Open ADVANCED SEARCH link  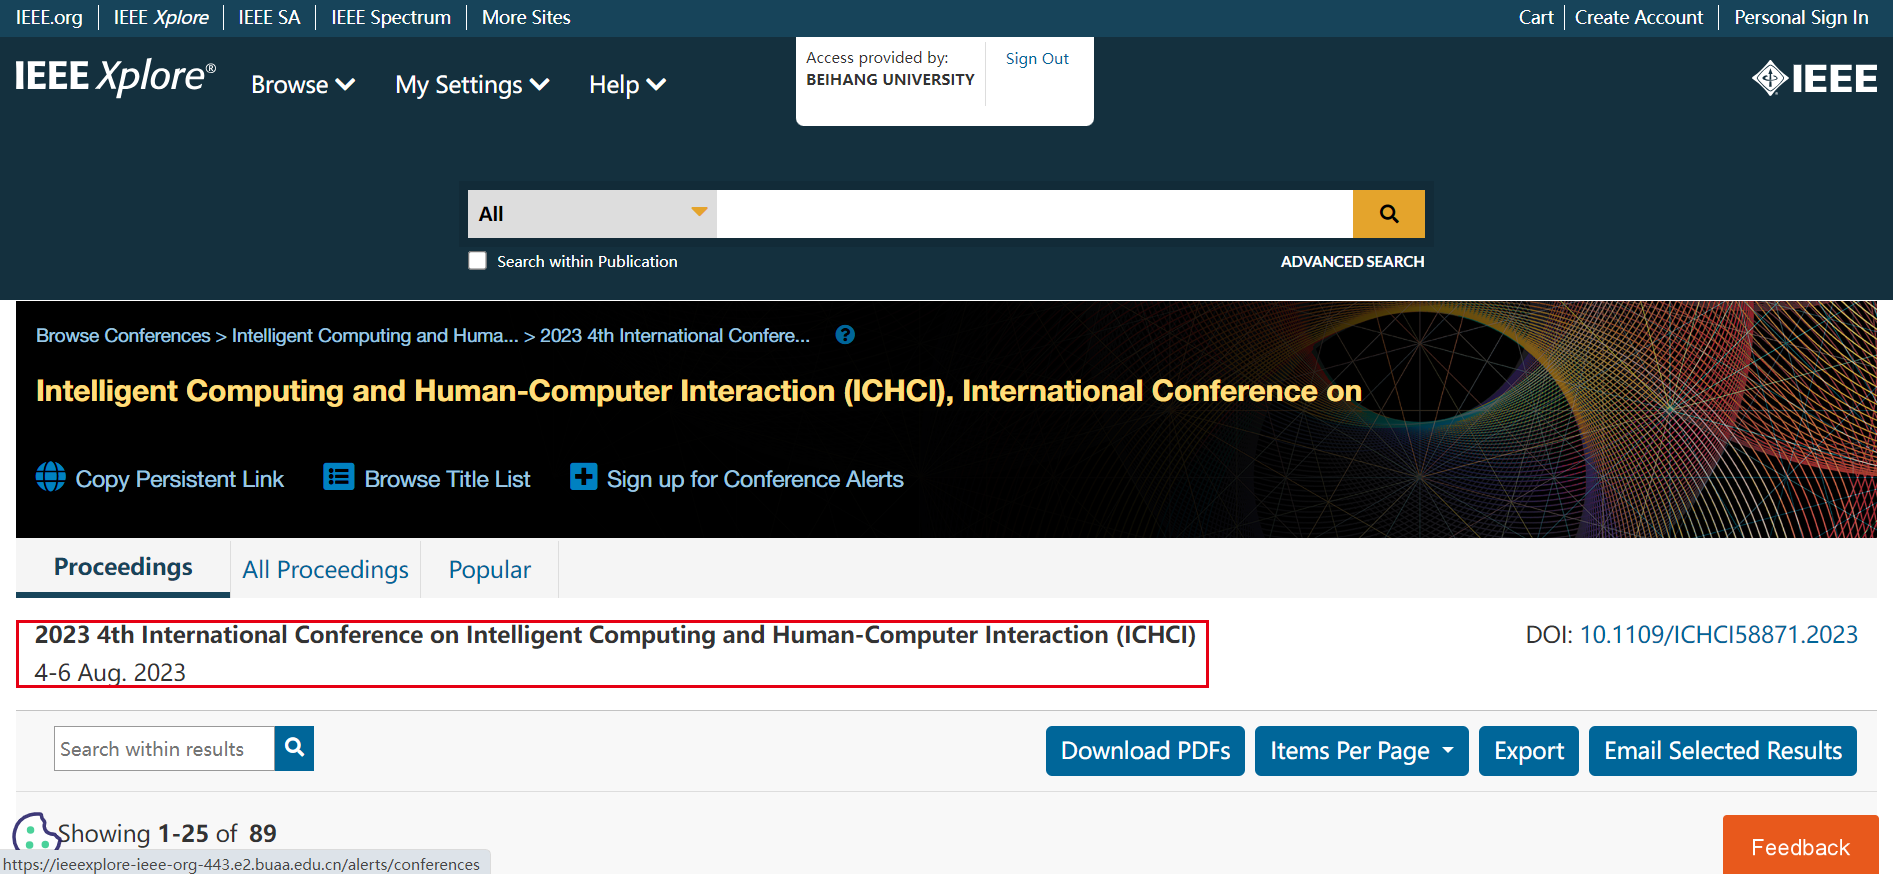pyautogui.click(x=1352, y=261)
